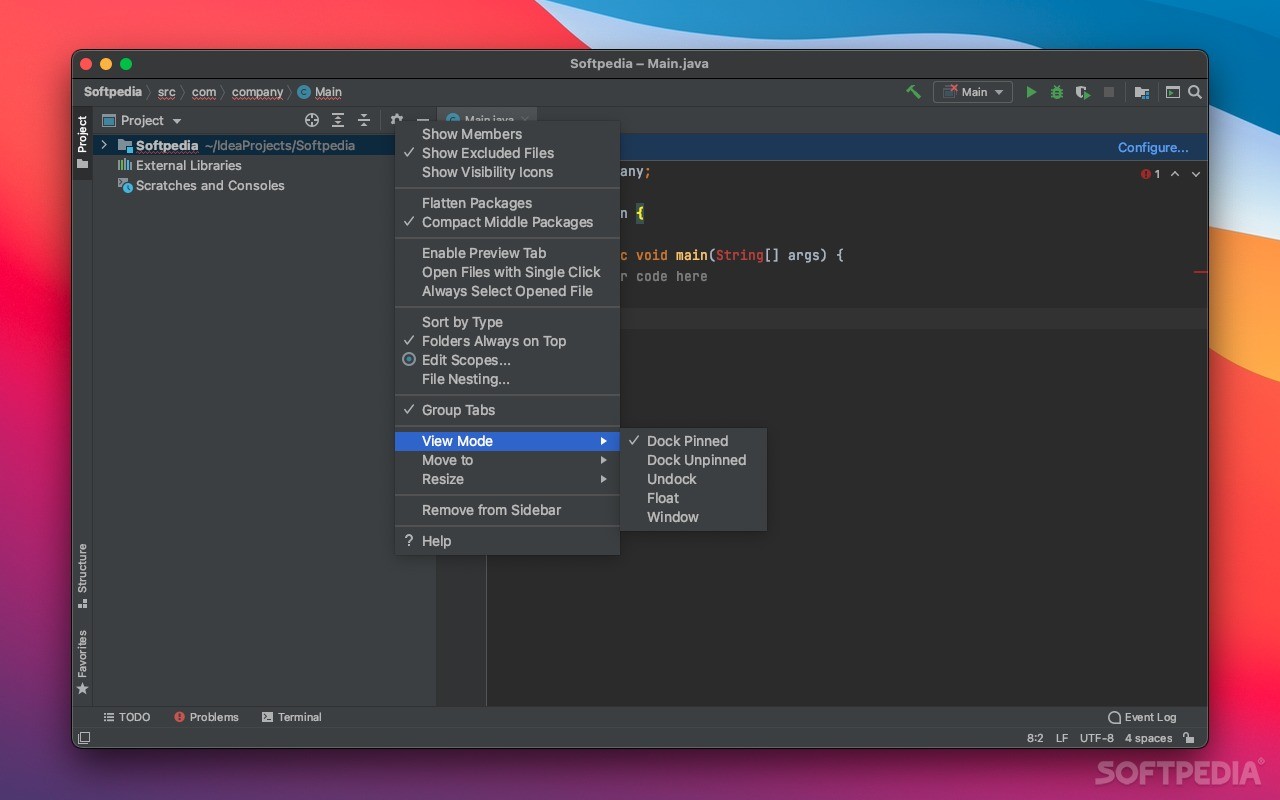1280x800 pixels.
Task: Click the src breadcrumb in navigation bar
Action: (x=167, y=92)
